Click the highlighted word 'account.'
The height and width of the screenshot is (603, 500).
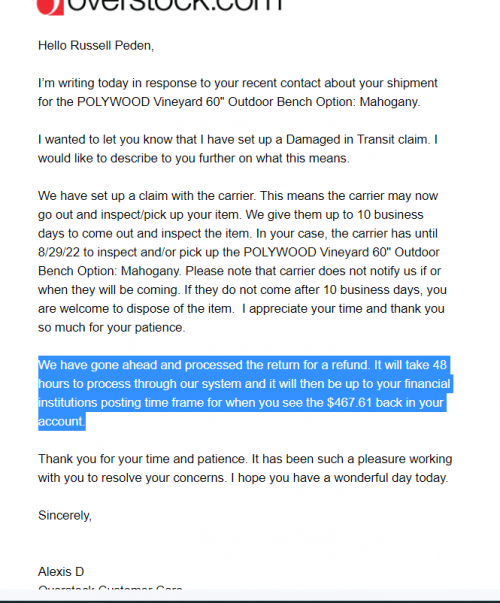click(62, 421)
